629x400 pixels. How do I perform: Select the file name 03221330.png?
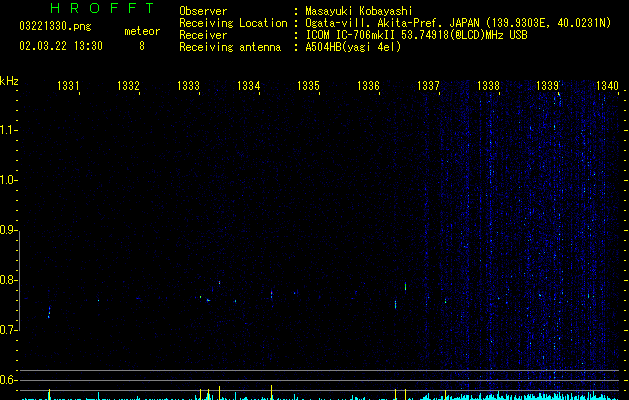(x=55, y=26)
